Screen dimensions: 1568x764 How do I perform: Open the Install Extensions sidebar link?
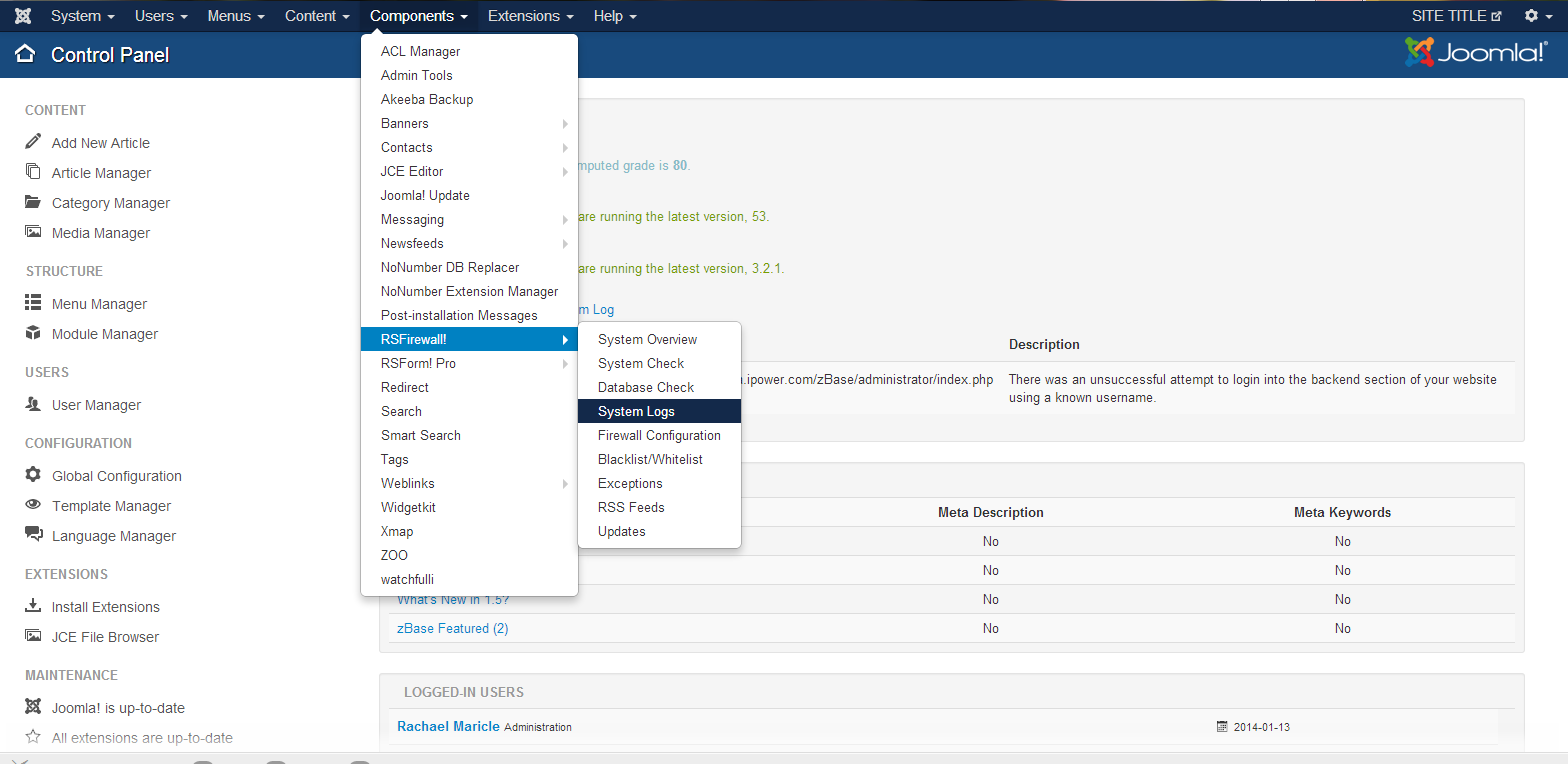[106, 607]
